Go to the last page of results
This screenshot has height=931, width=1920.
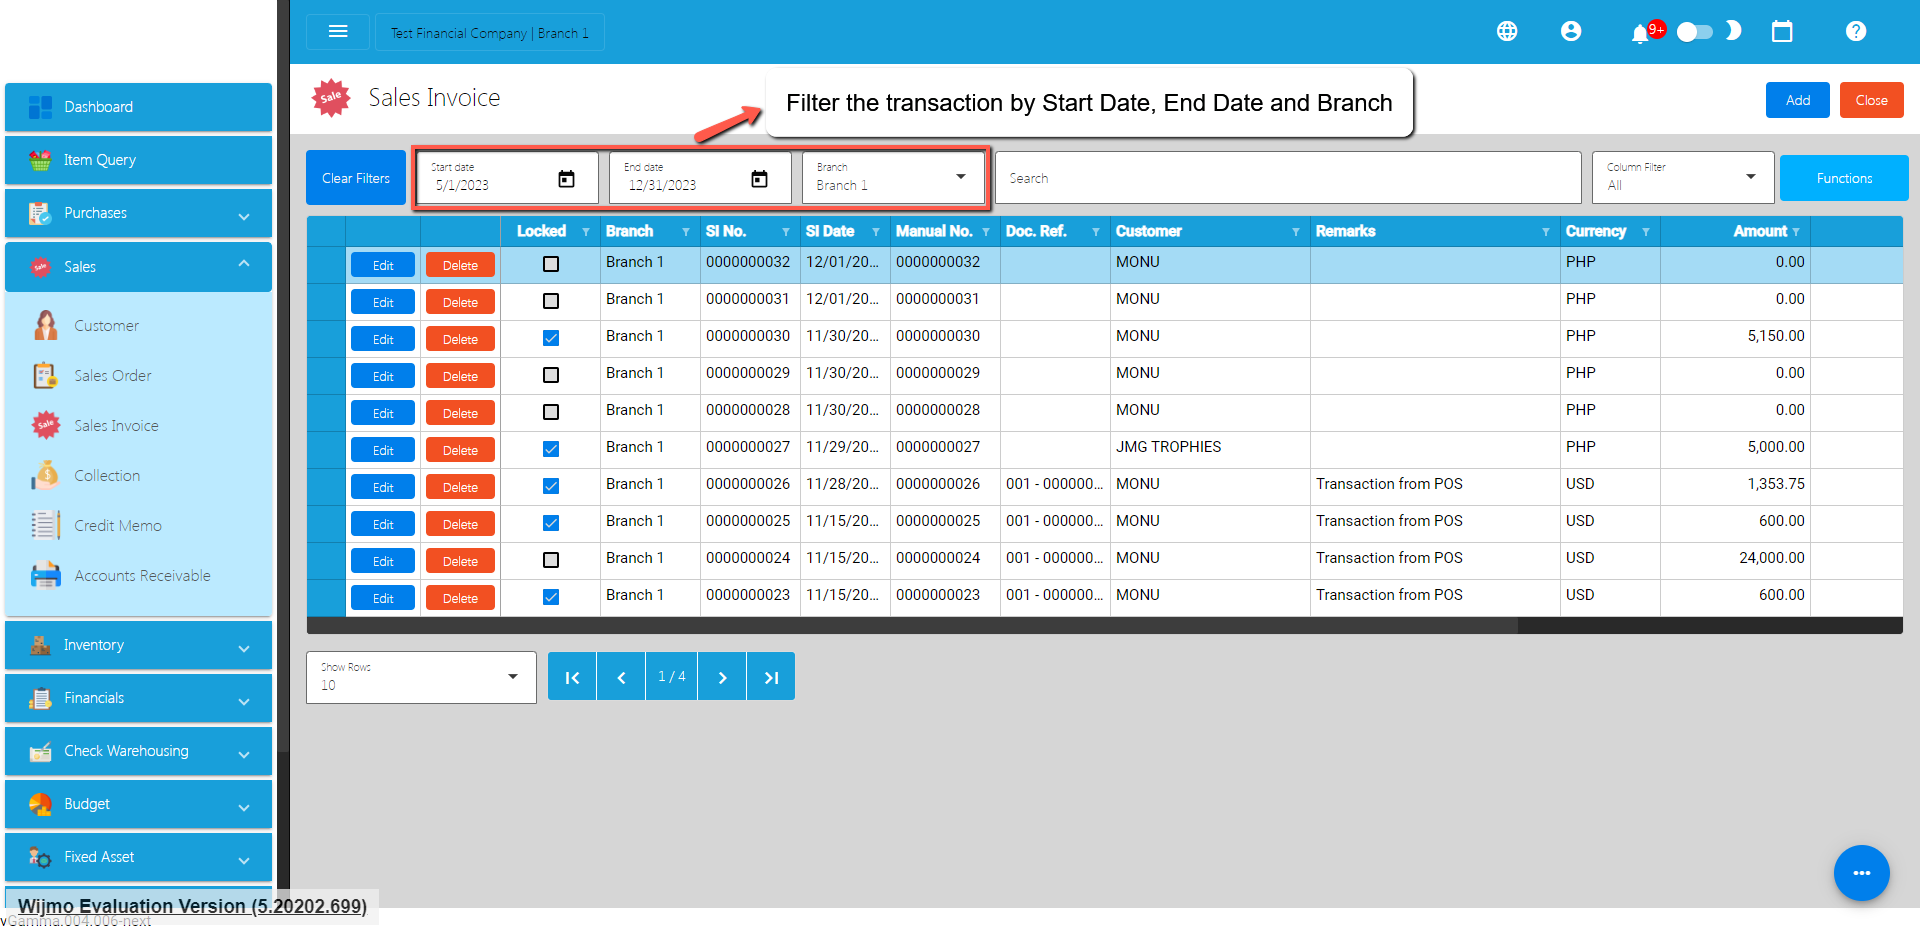tap(771, 677)
